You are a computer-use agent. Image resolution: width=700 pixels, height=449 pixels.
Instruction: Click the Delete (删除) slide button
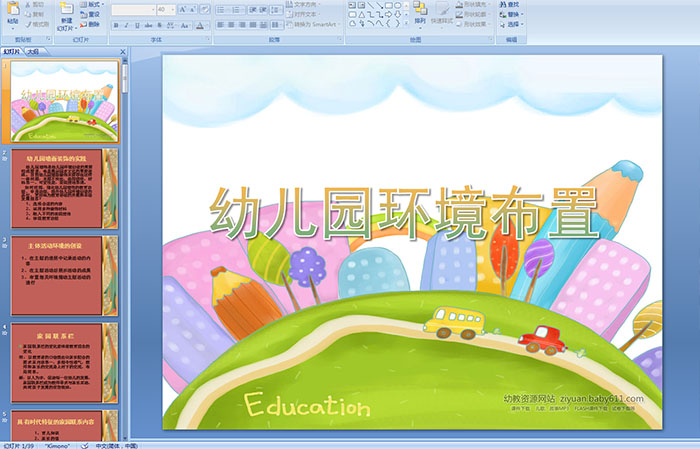pos(90,24)
